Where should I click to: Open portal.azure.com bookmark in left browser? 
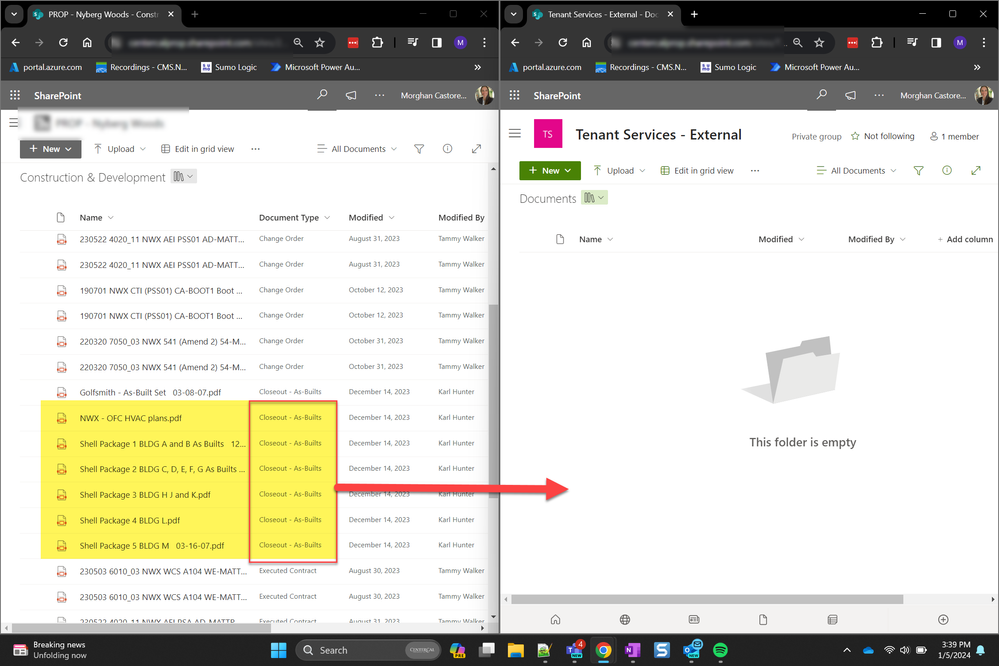(x=46, y=67)
